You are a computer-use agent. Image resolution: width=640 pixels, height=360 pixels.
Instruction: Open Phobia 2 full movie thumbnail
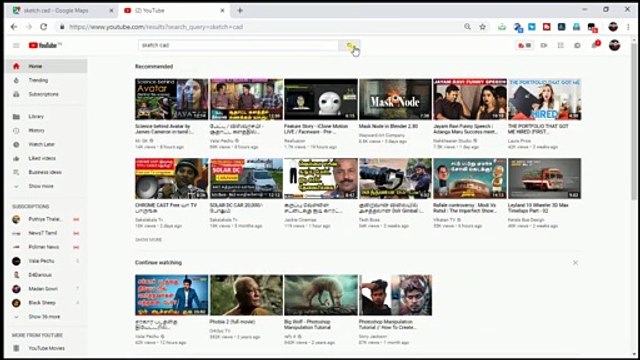pyautogui.click(x=246, y=295)
